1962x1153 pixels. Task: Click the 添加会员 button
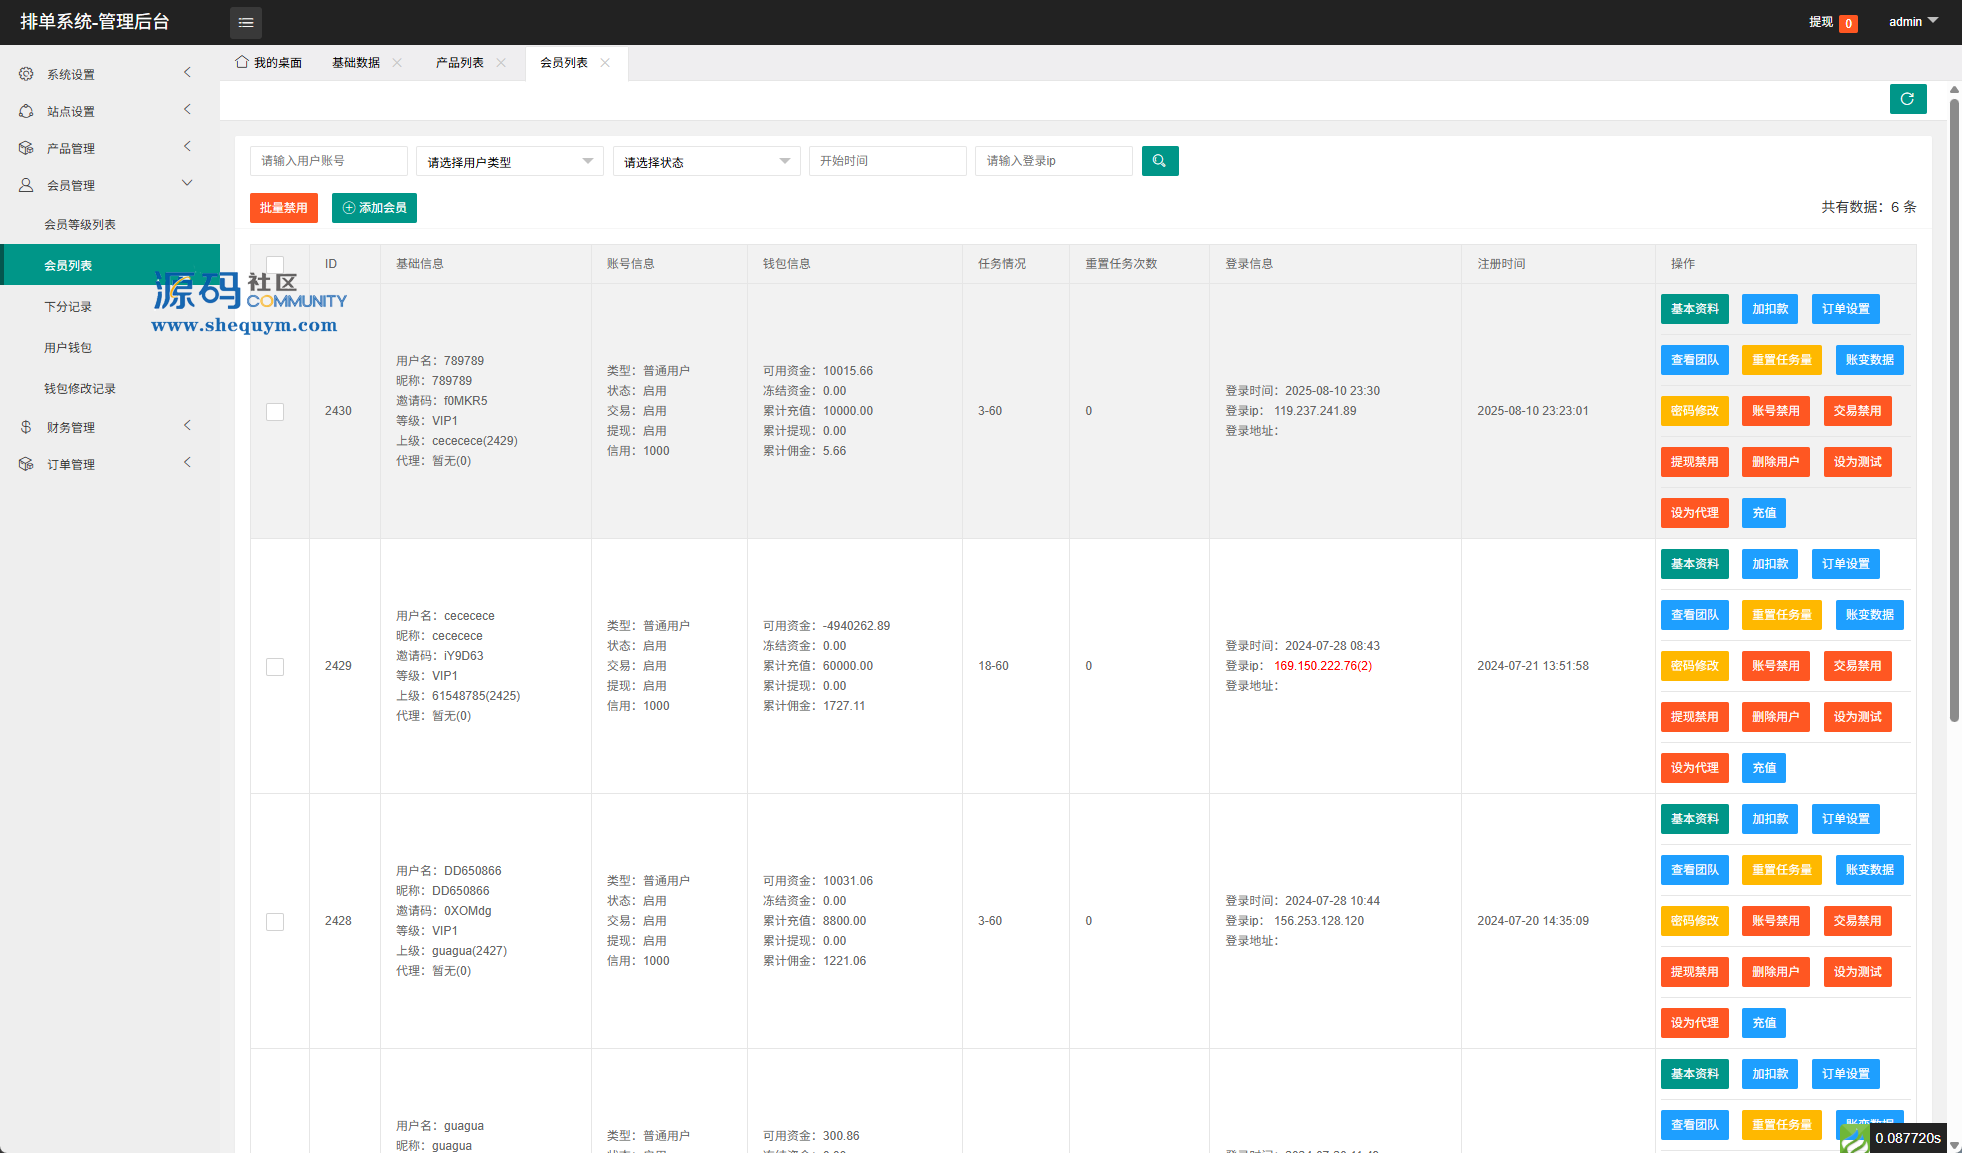point(374,208)
